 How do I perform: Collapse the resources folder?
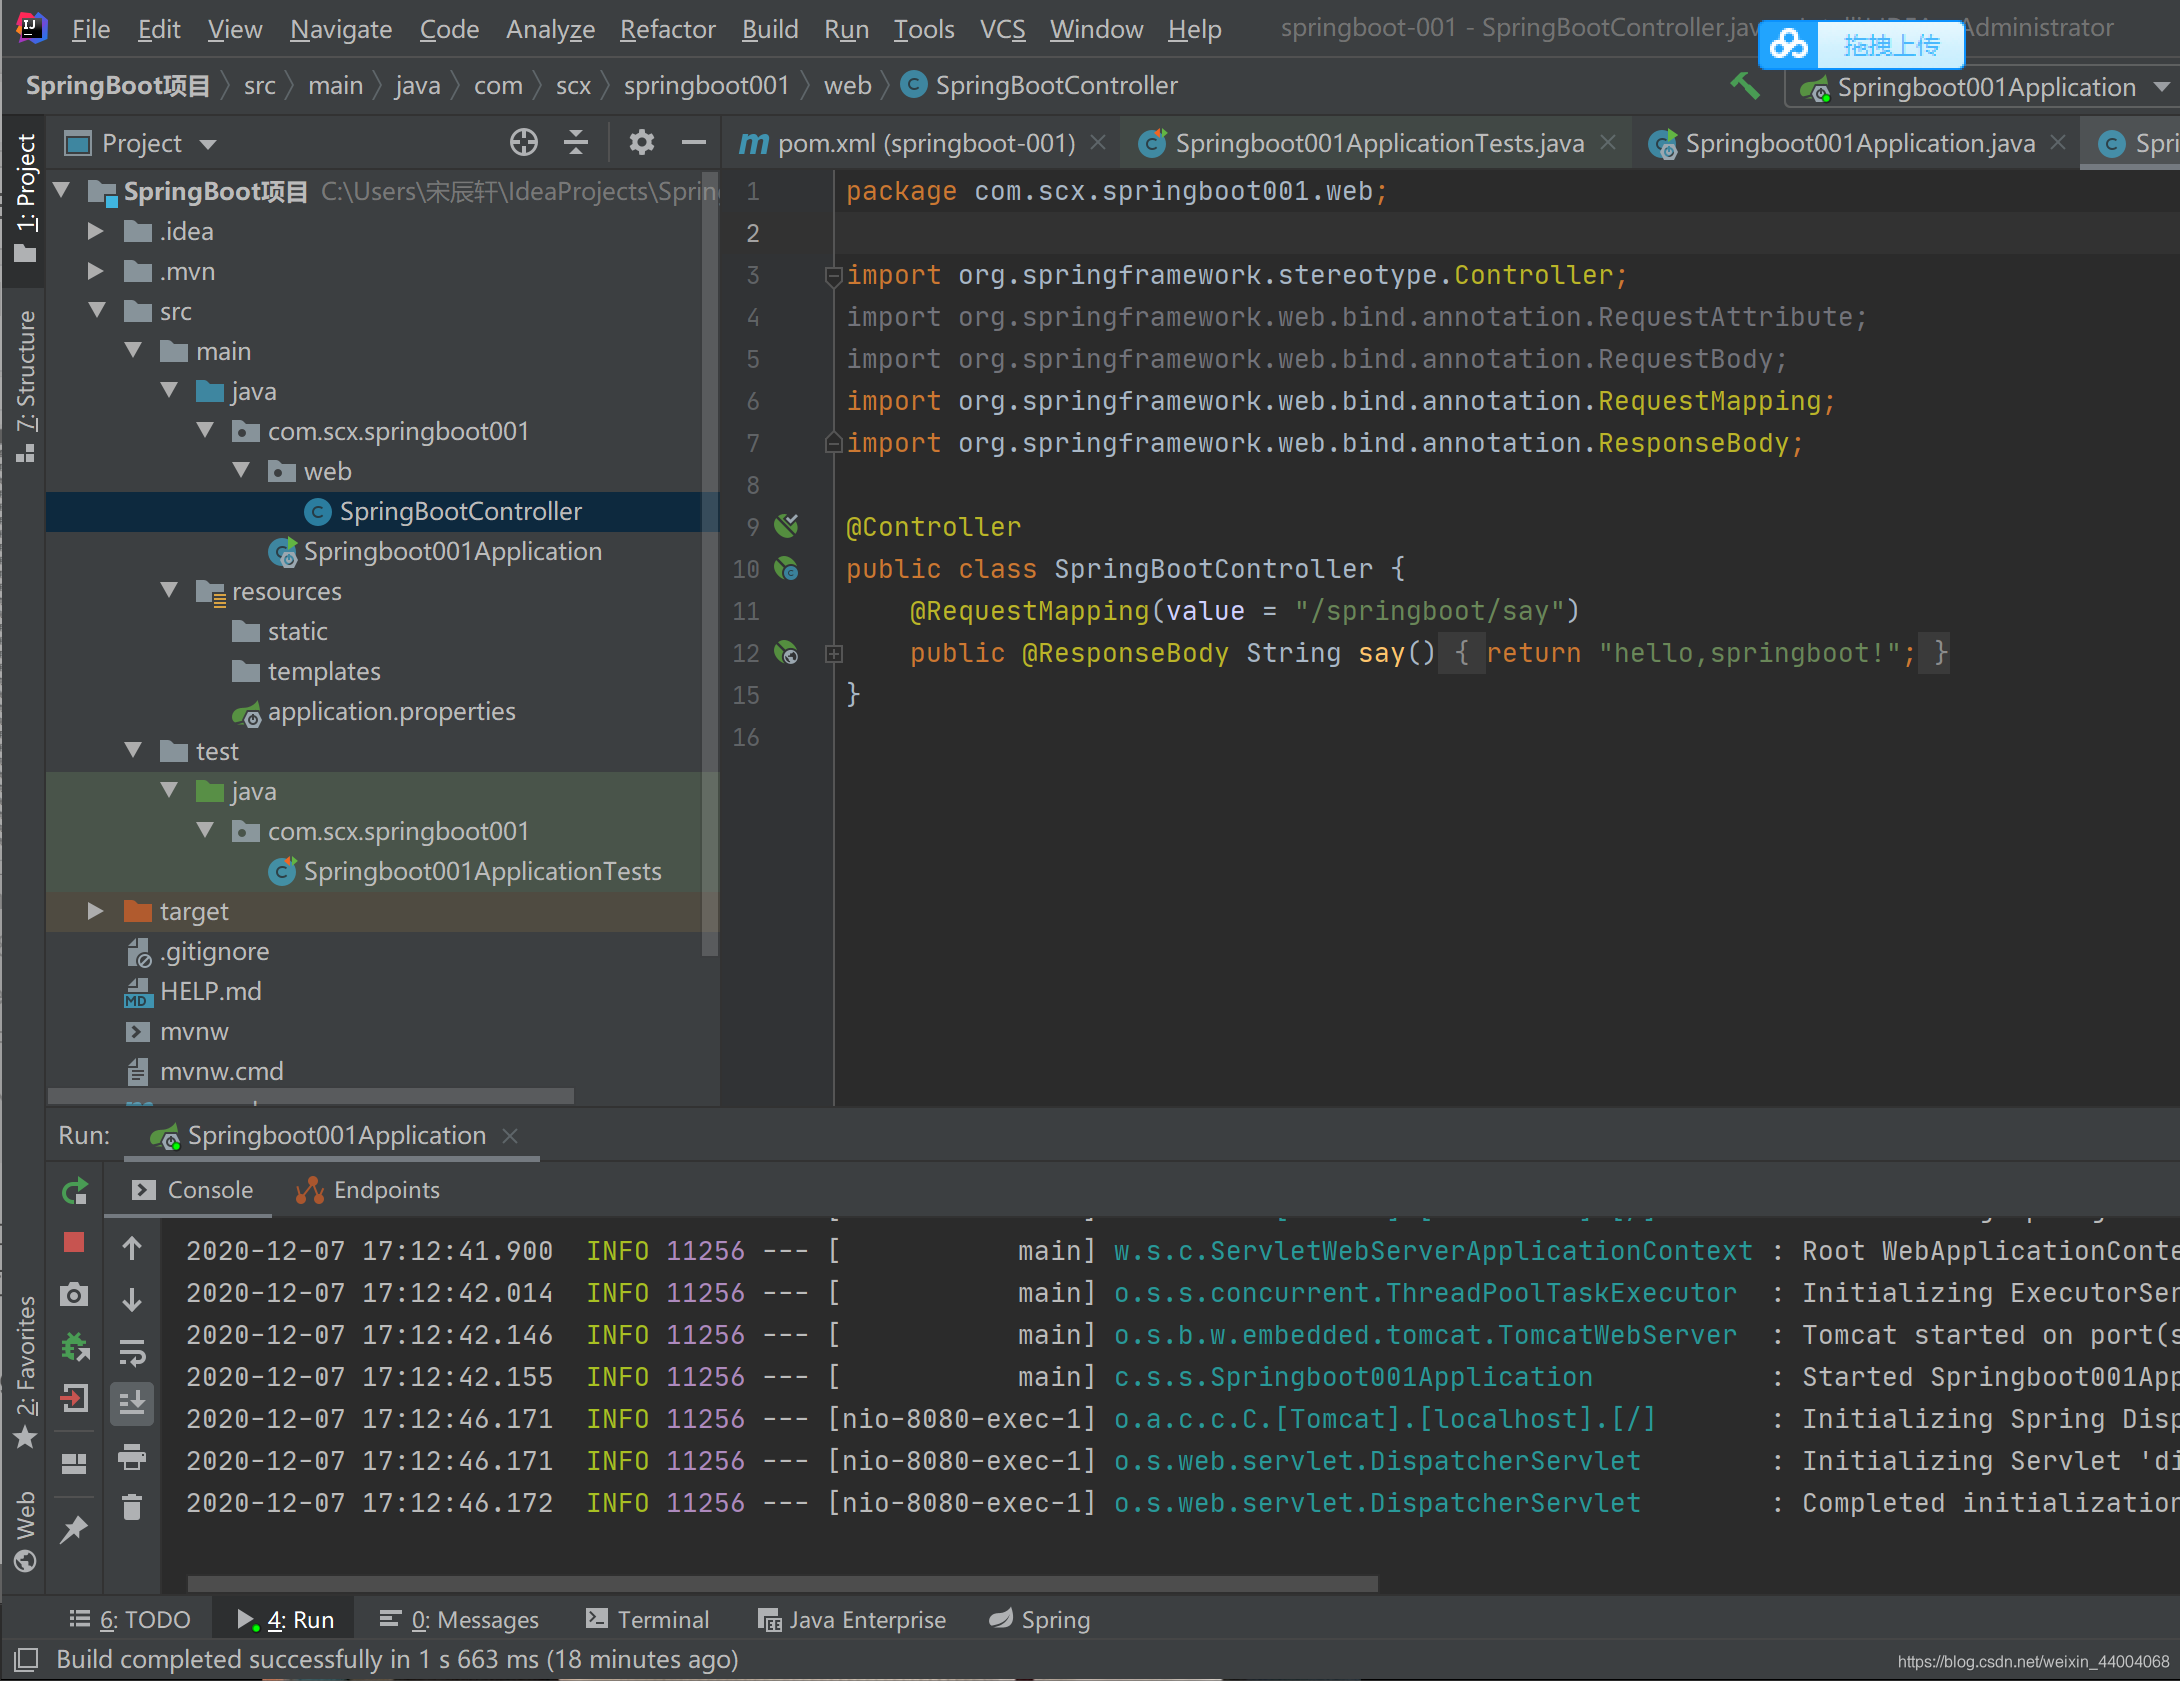point(169,591)
